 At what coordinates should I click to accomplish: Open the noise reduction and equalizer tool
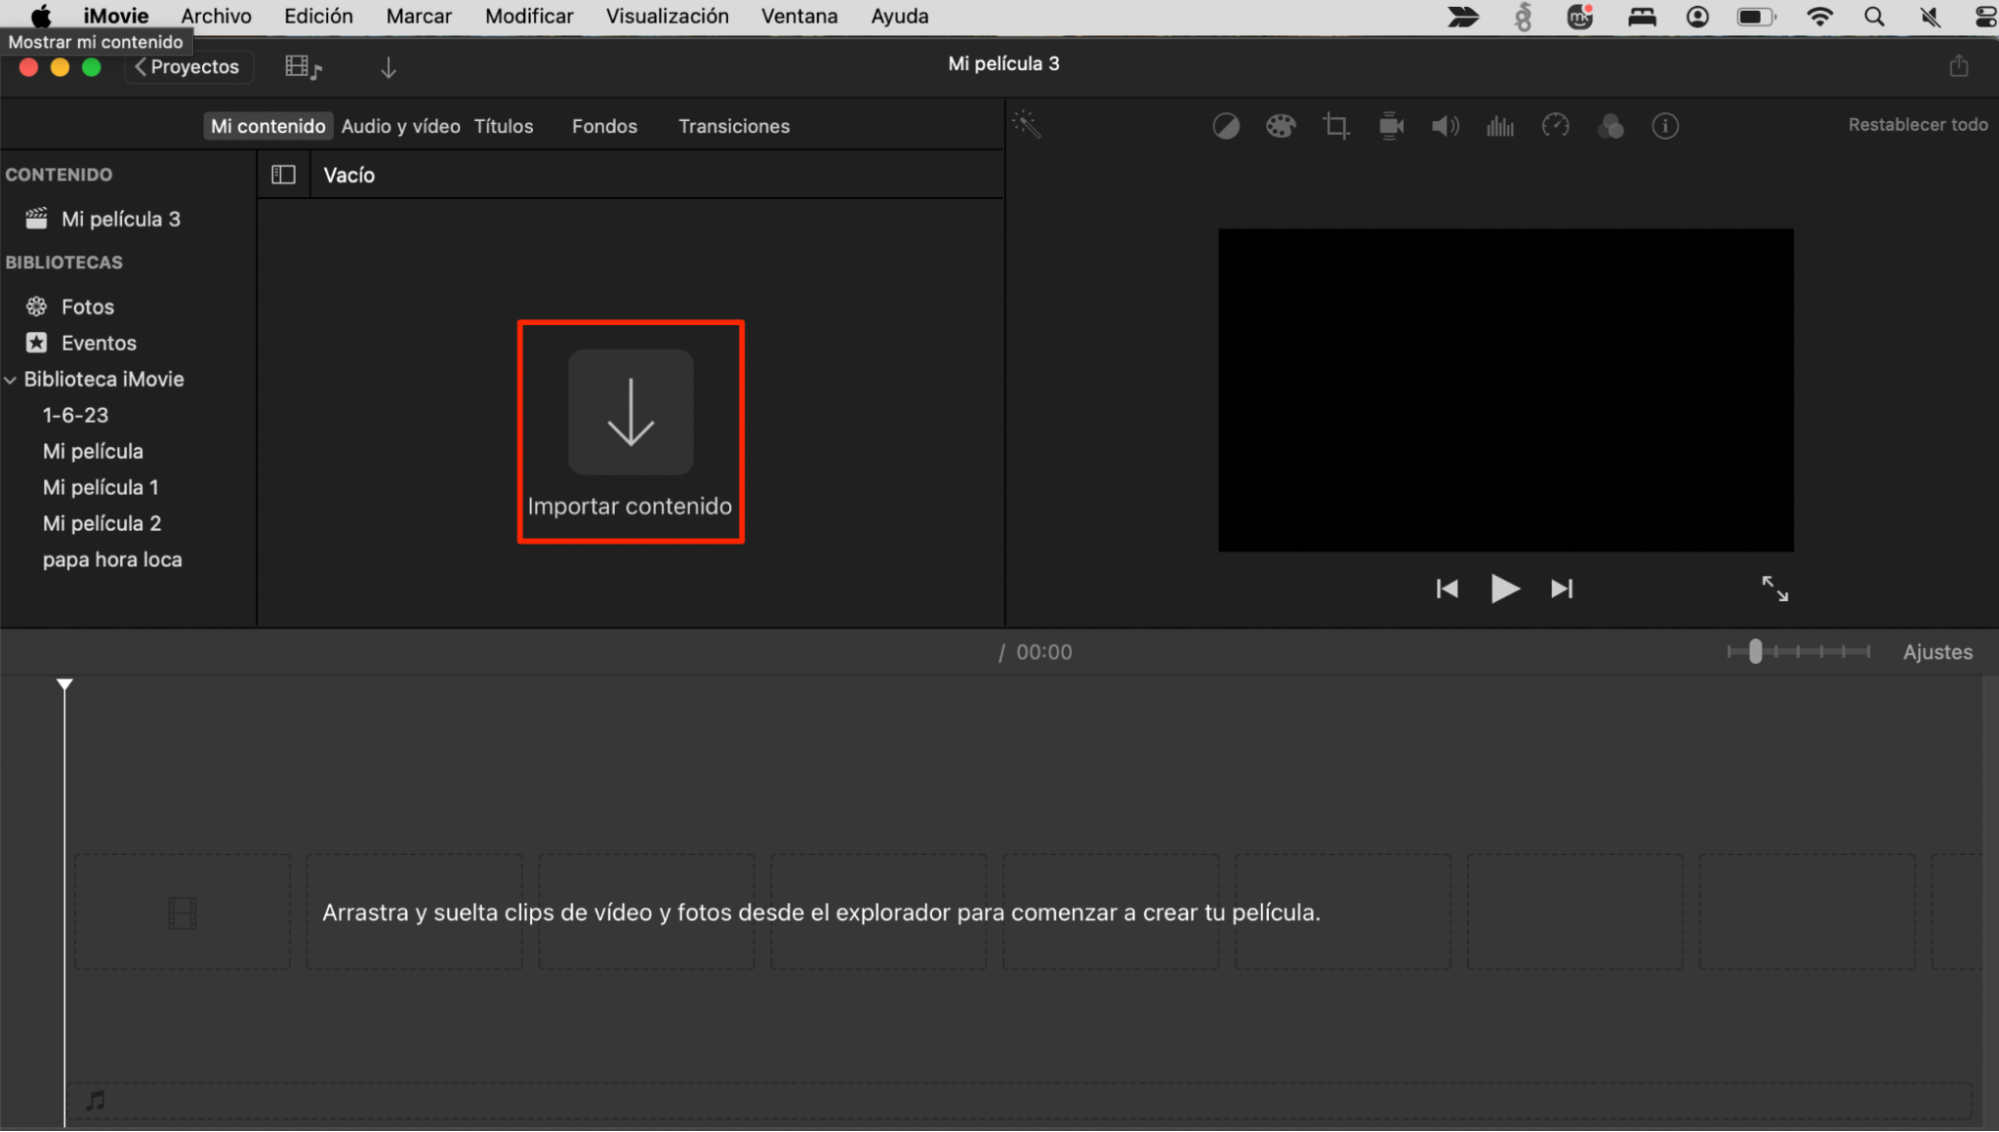tap(1500, 126)
